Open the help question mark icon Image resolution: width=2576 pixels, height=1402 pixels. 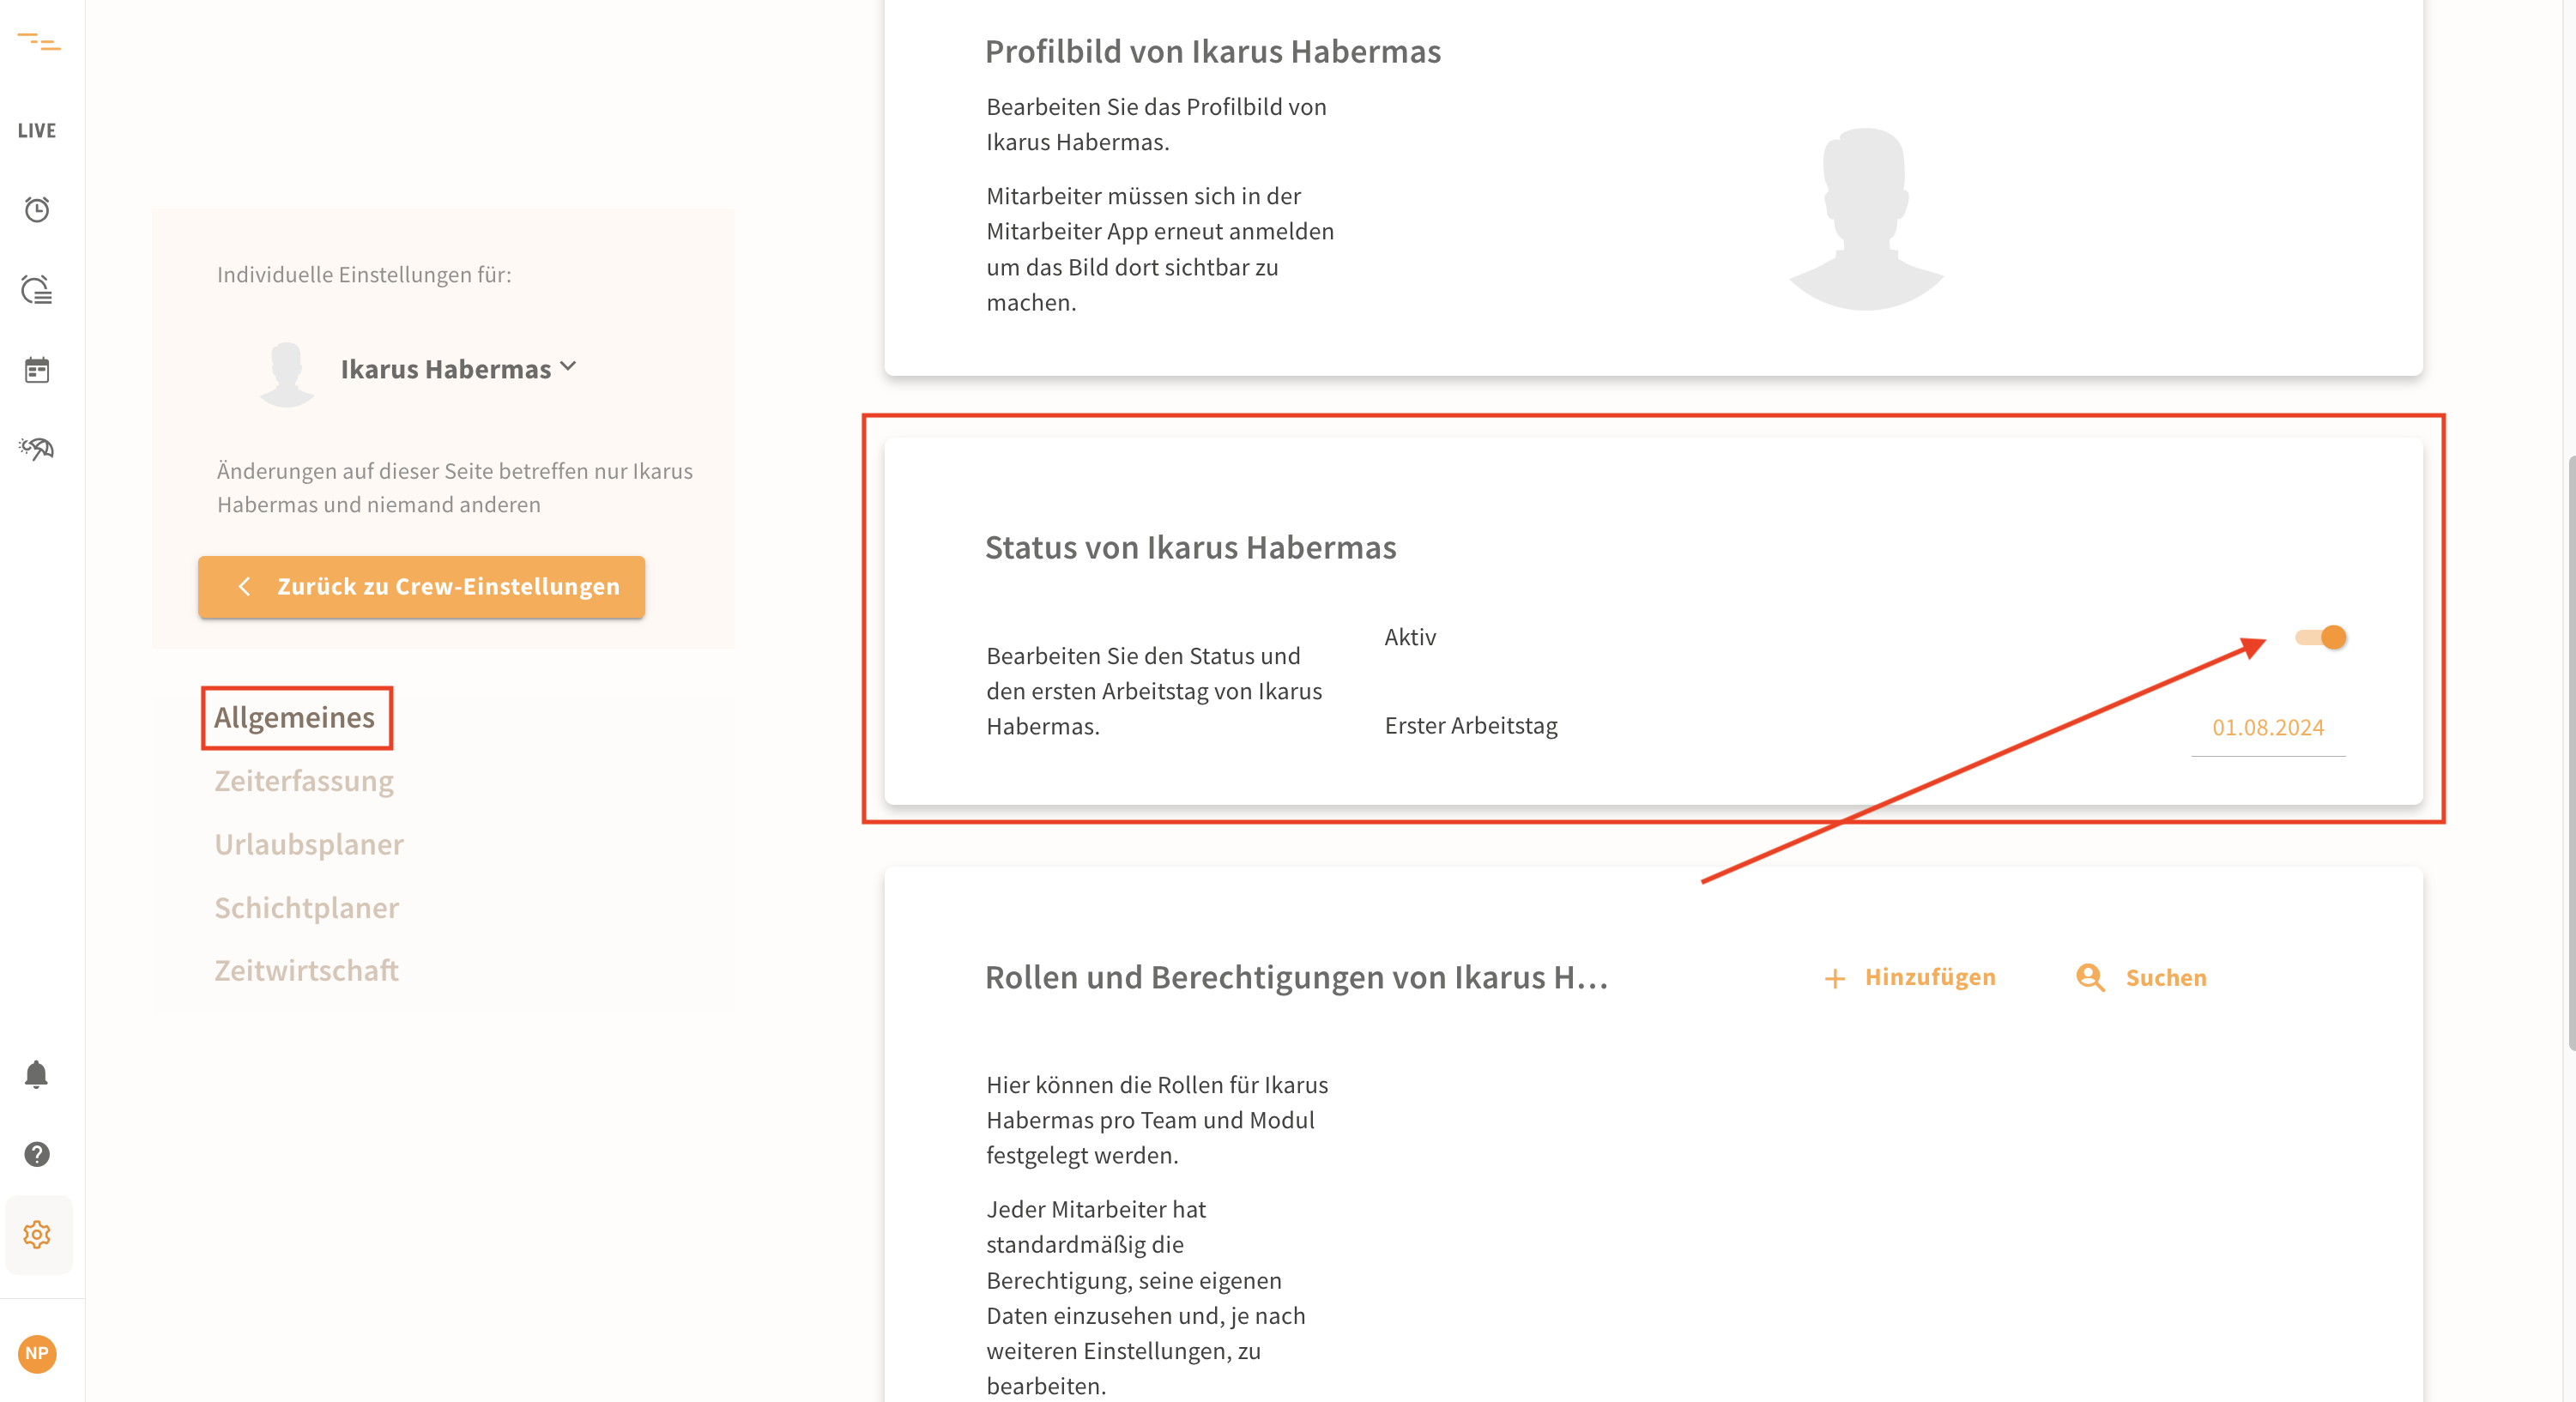tap(37, 1154)
